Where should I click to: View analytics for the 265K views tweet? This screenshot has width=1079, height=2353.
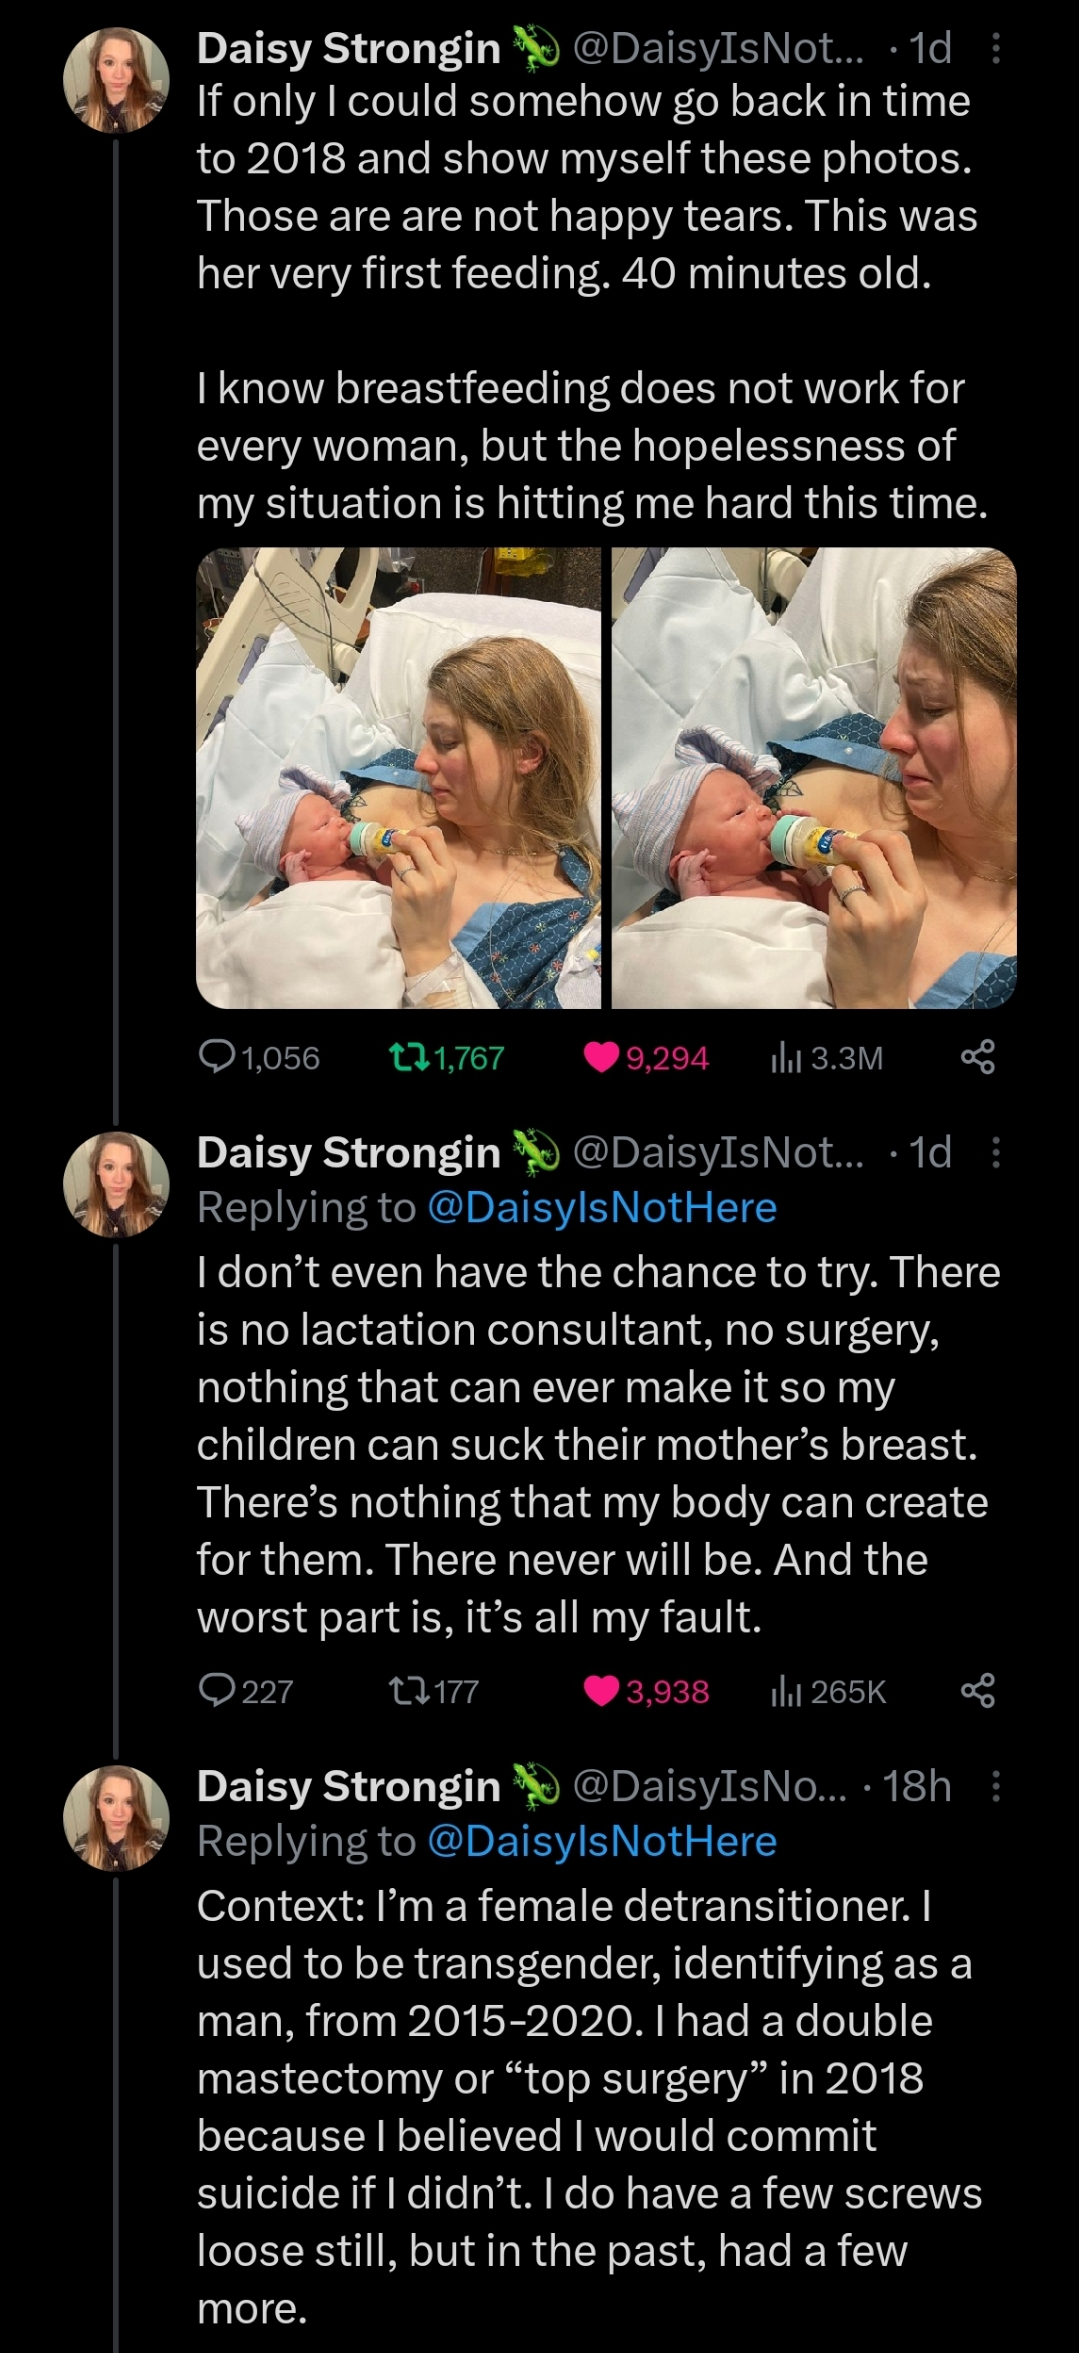[786, 1691]
